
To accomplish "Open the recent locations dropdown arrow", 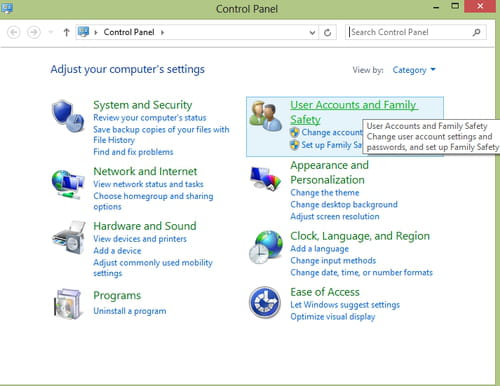I will click(51, 32).
